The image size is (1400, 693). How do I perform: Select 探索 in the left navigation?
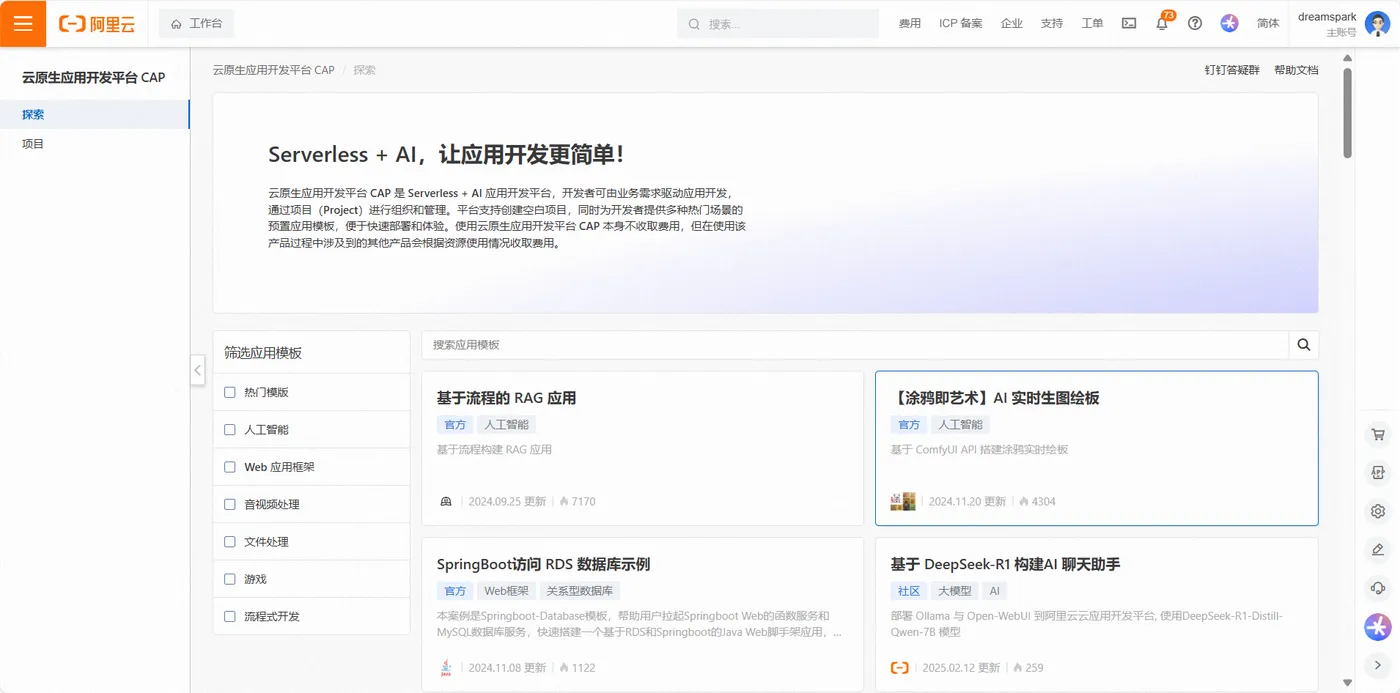click(95, 114)
